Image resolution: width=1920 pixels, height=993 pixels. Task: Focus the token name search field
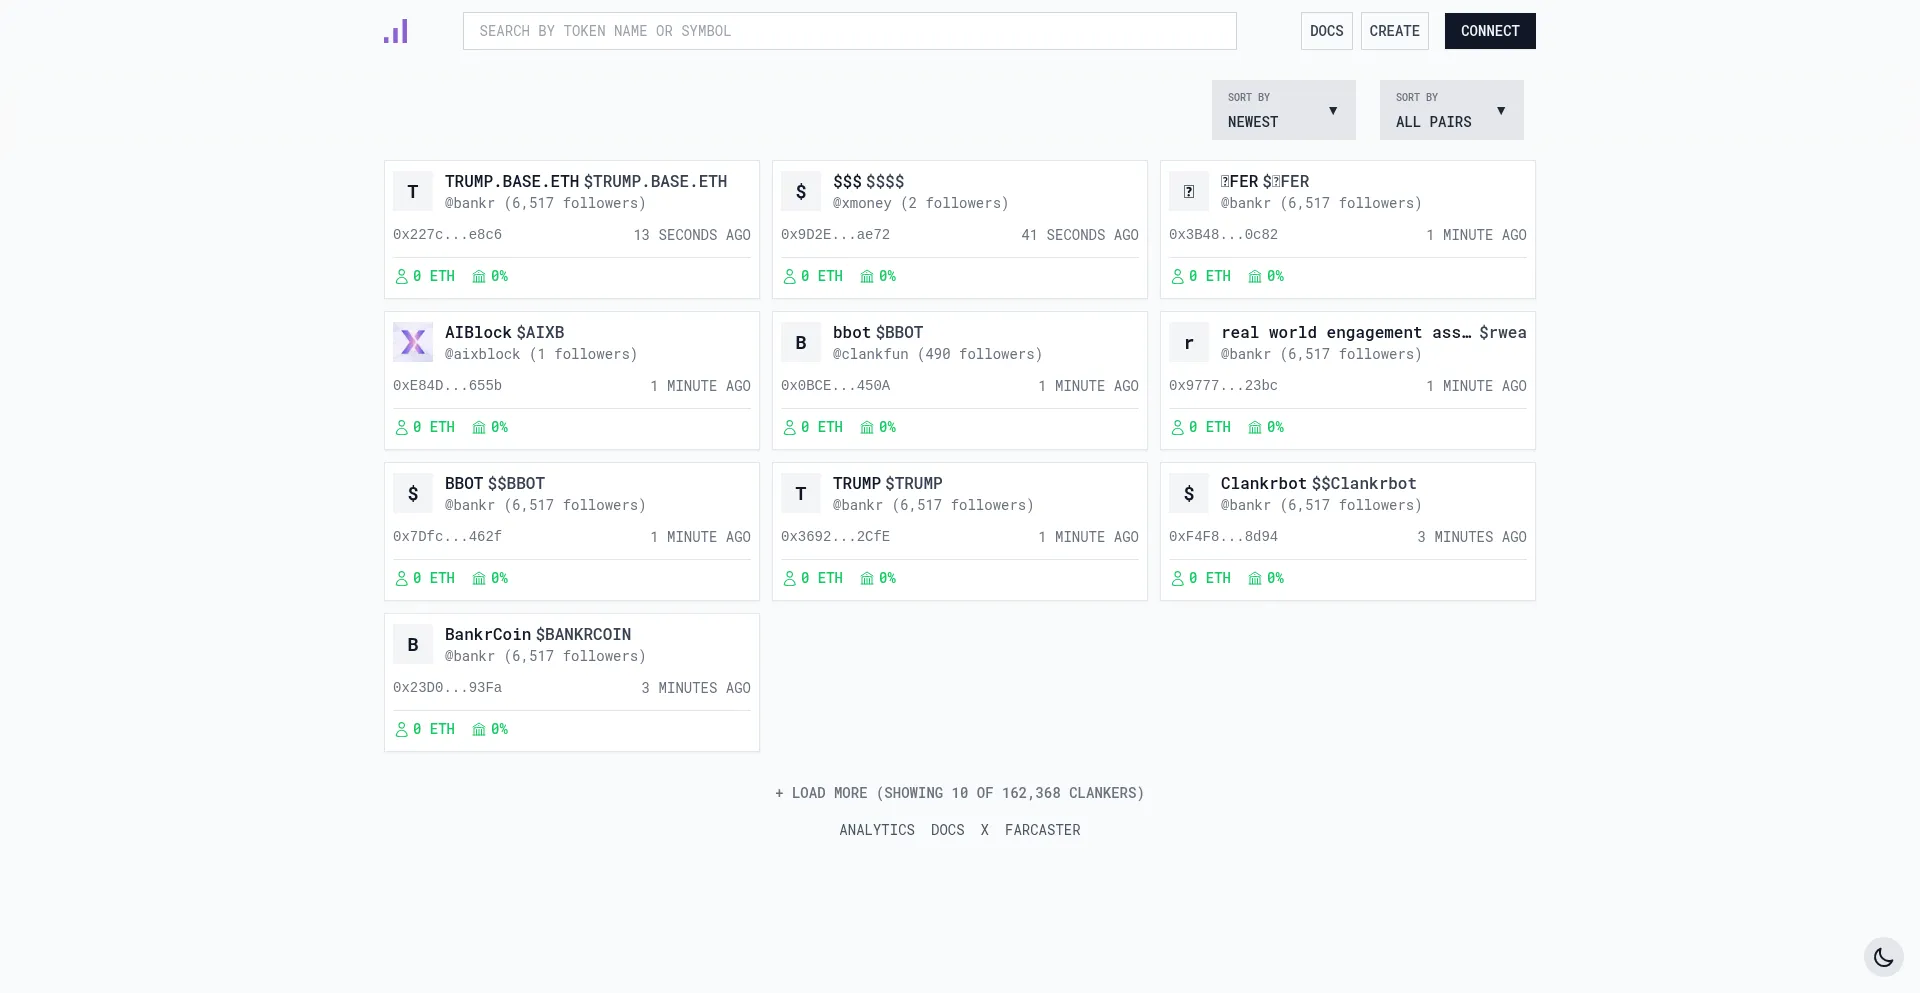click(x=849, y=31)
